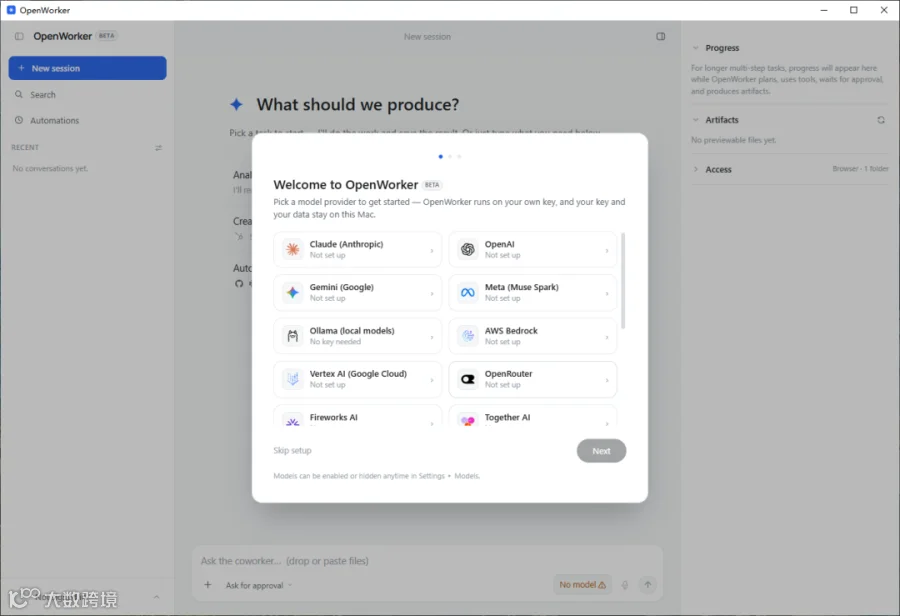Click the Access section header
This screenshot has width=900, height=616.
point(789,169)
